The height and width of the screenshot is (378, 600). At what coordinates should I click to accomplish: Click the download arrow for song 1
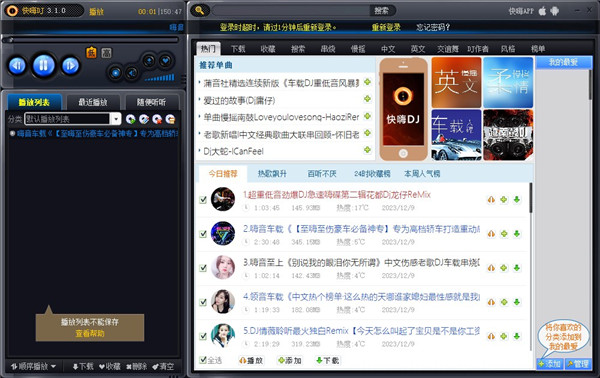coord(517,199)
